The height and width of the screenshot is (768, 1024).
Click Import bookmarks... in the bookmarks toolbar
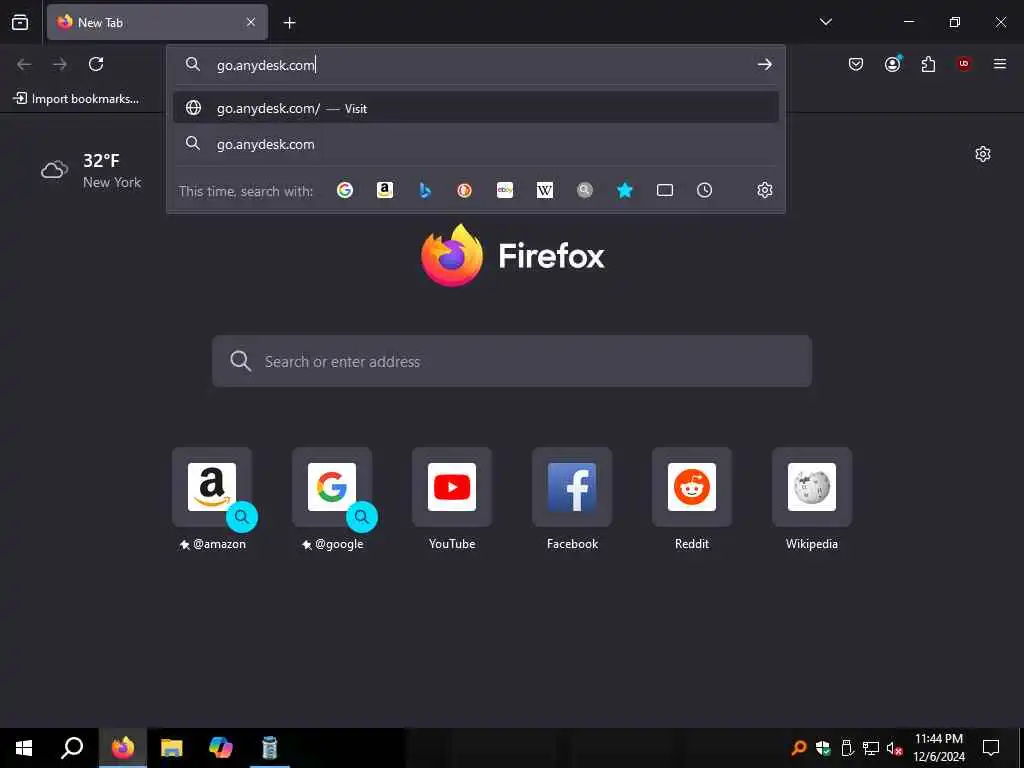pyautogui.click(x=76, y=99)
